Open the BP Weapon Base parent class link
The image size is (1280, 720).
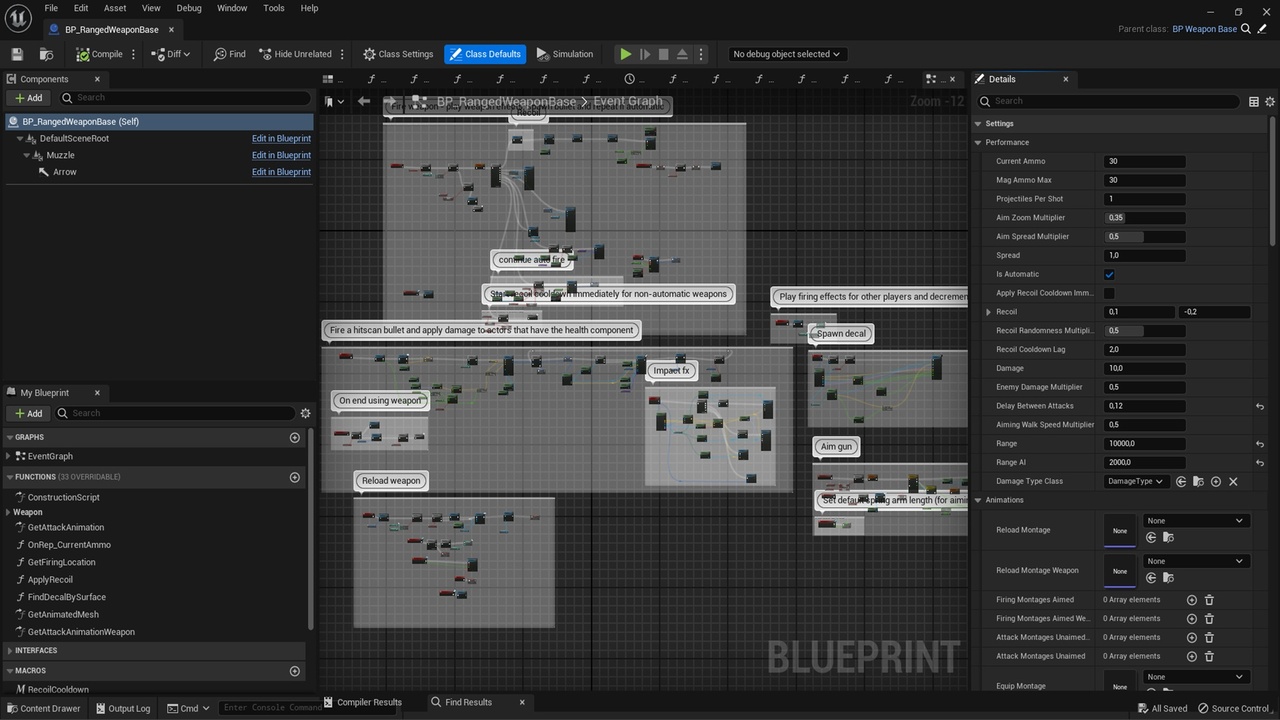point(1204,29)
